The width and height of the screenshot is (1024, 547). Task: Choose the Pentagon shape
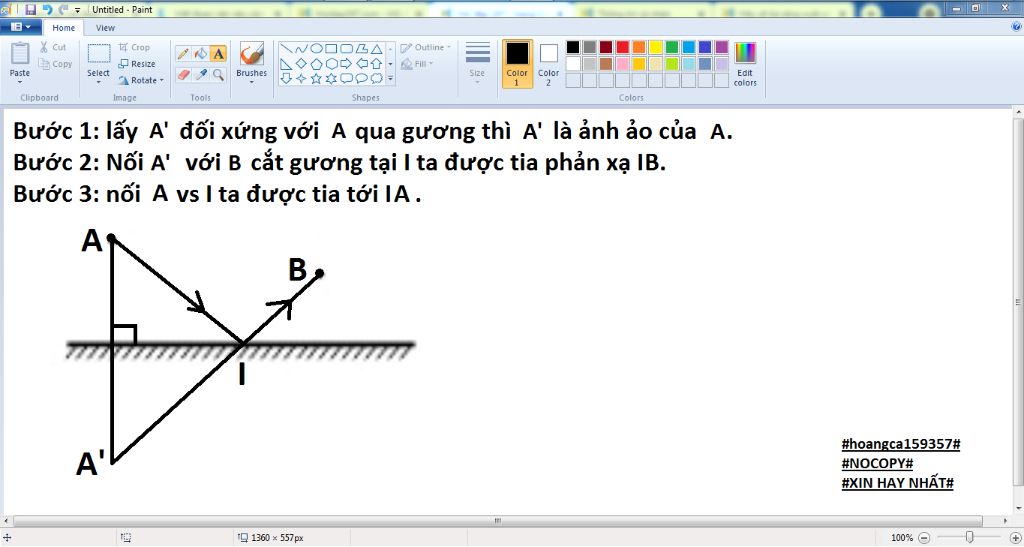coord(316,64)
